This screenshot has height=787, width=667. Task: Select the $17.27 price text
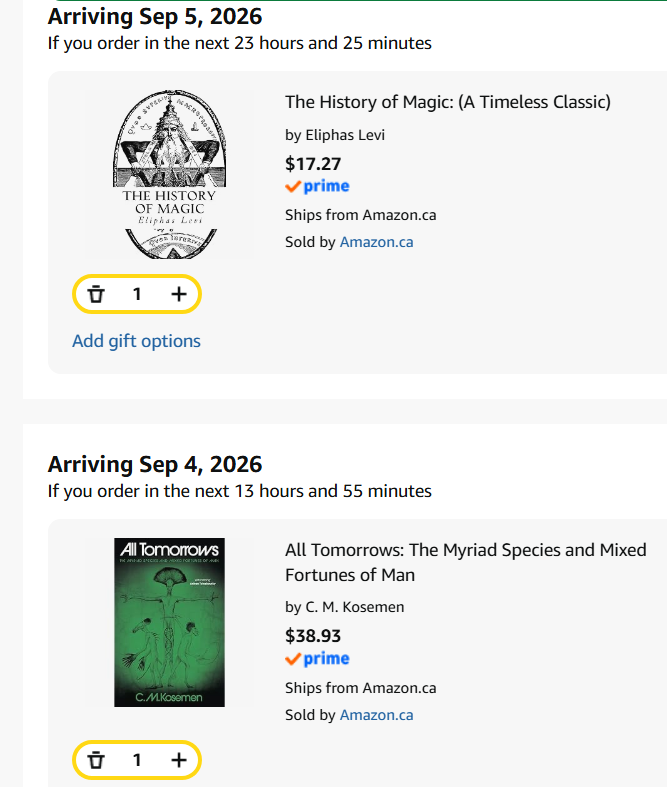point(313,164)
